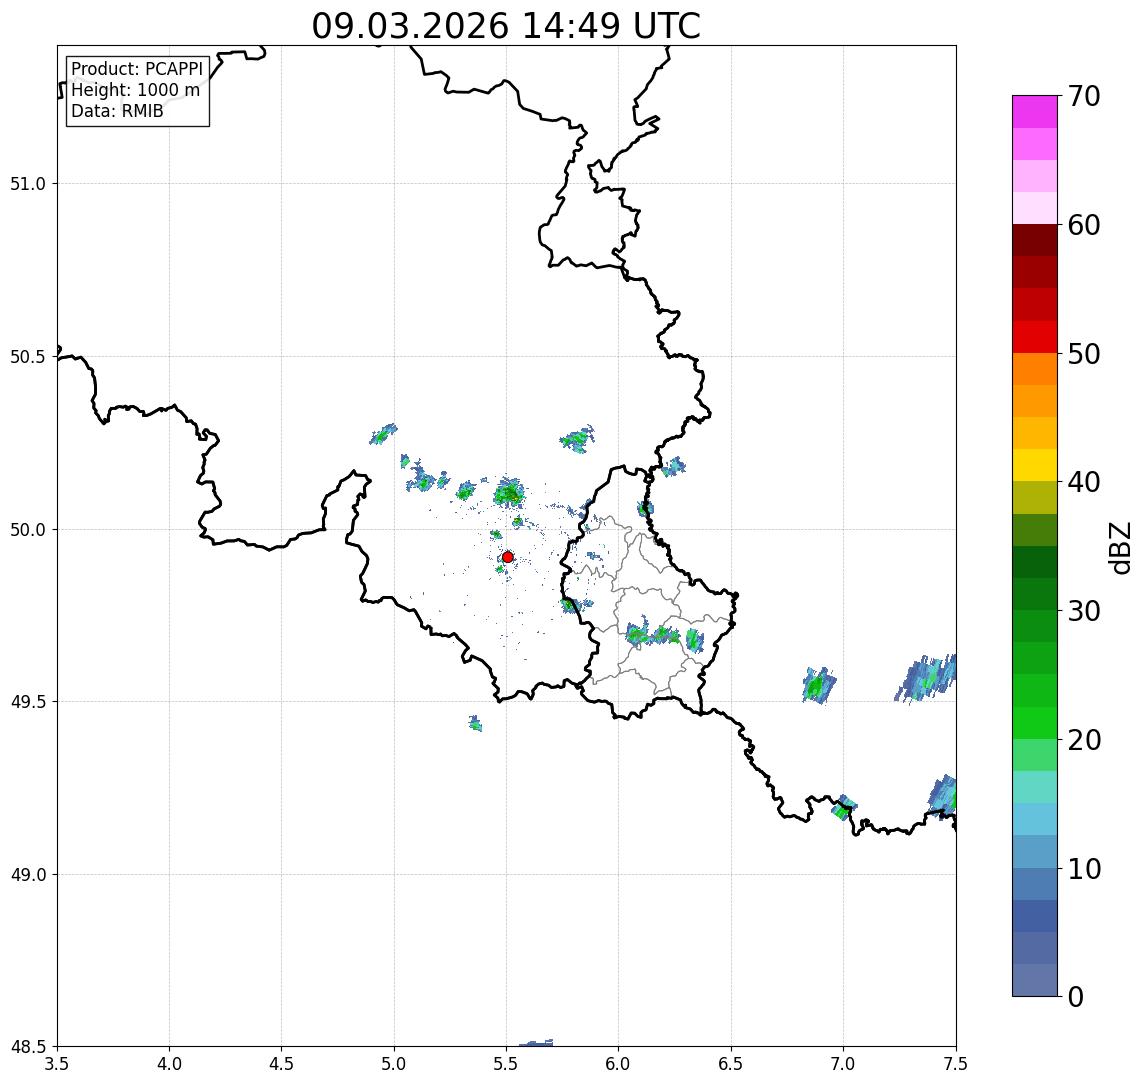The width and height of the screenshot is (1145, 1084).
Task: Click longitude axis label 5.5
Action: coord(507,1064)
